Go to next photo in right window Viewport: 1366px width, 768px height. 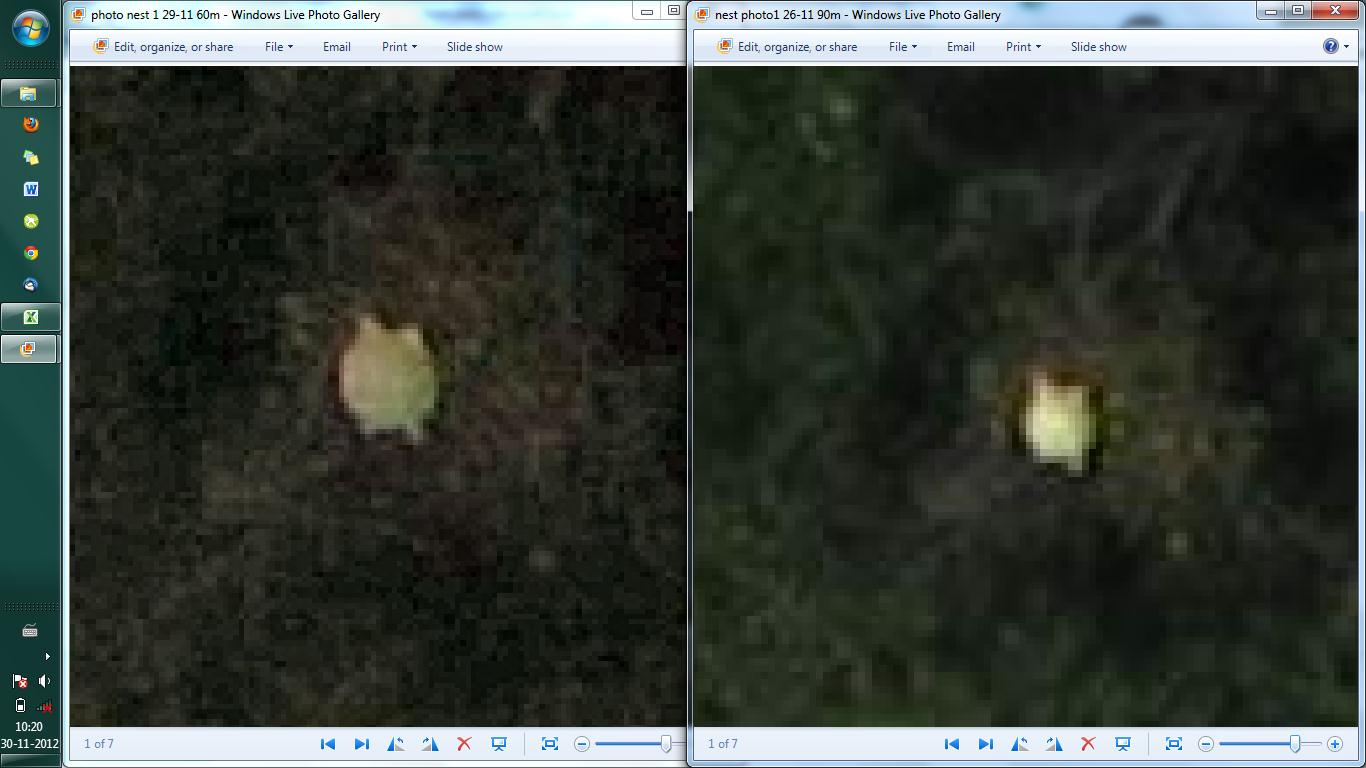[x=986, y=744]
